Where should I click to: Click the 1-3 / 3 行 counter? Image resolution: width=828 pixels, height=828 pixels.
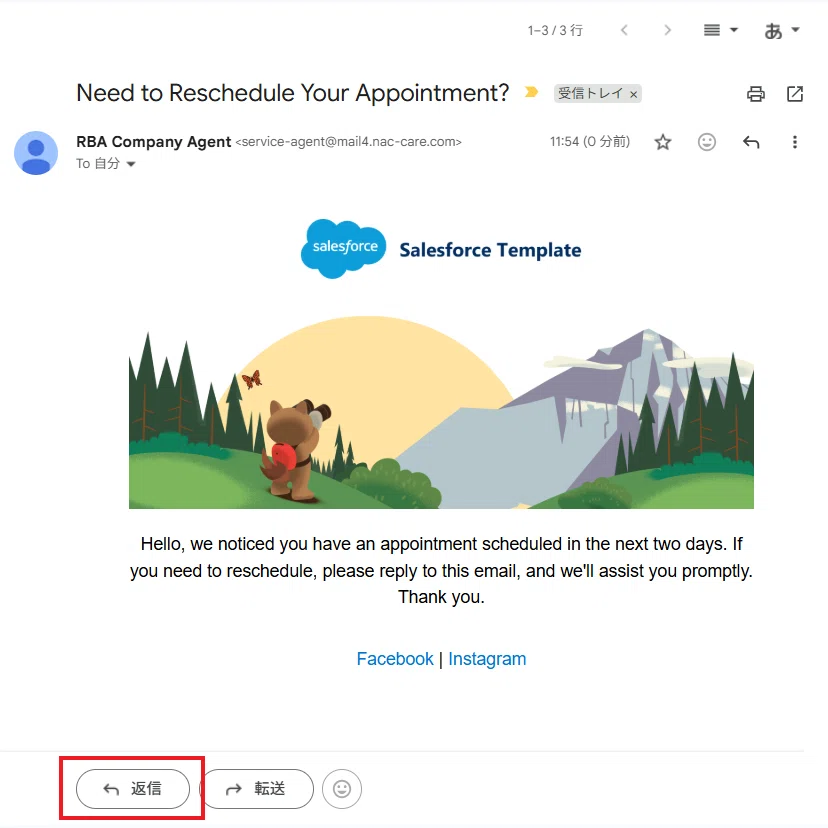click(x=555, y=30)
